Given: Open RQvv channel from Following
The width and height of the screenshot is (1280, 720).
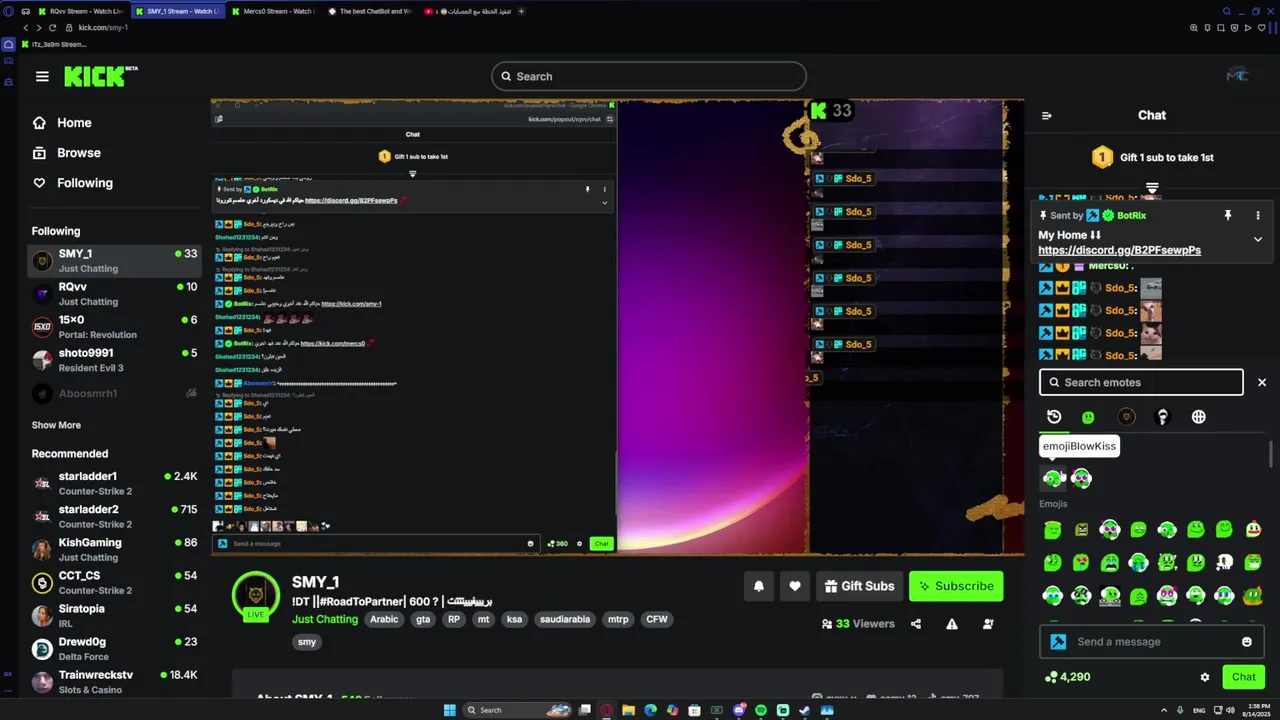Looking at the screenshot, I should coord(114,294).
